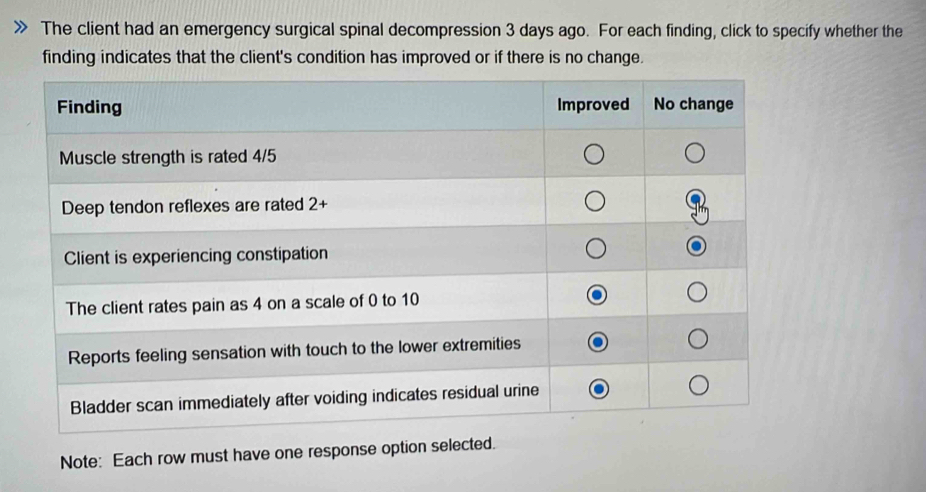Click the Improved column header
This screenshot has width=926, height=492.
tap(593, 104)
